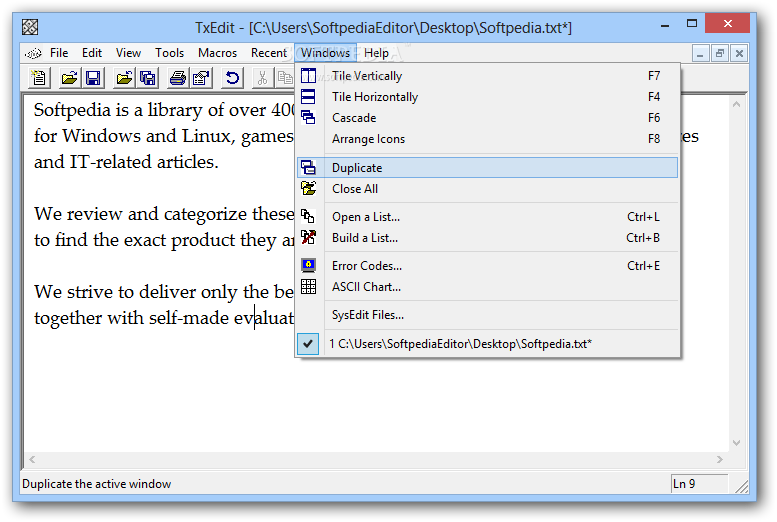Click the Tile Vertically menu icon

click(x=308, y=76)
